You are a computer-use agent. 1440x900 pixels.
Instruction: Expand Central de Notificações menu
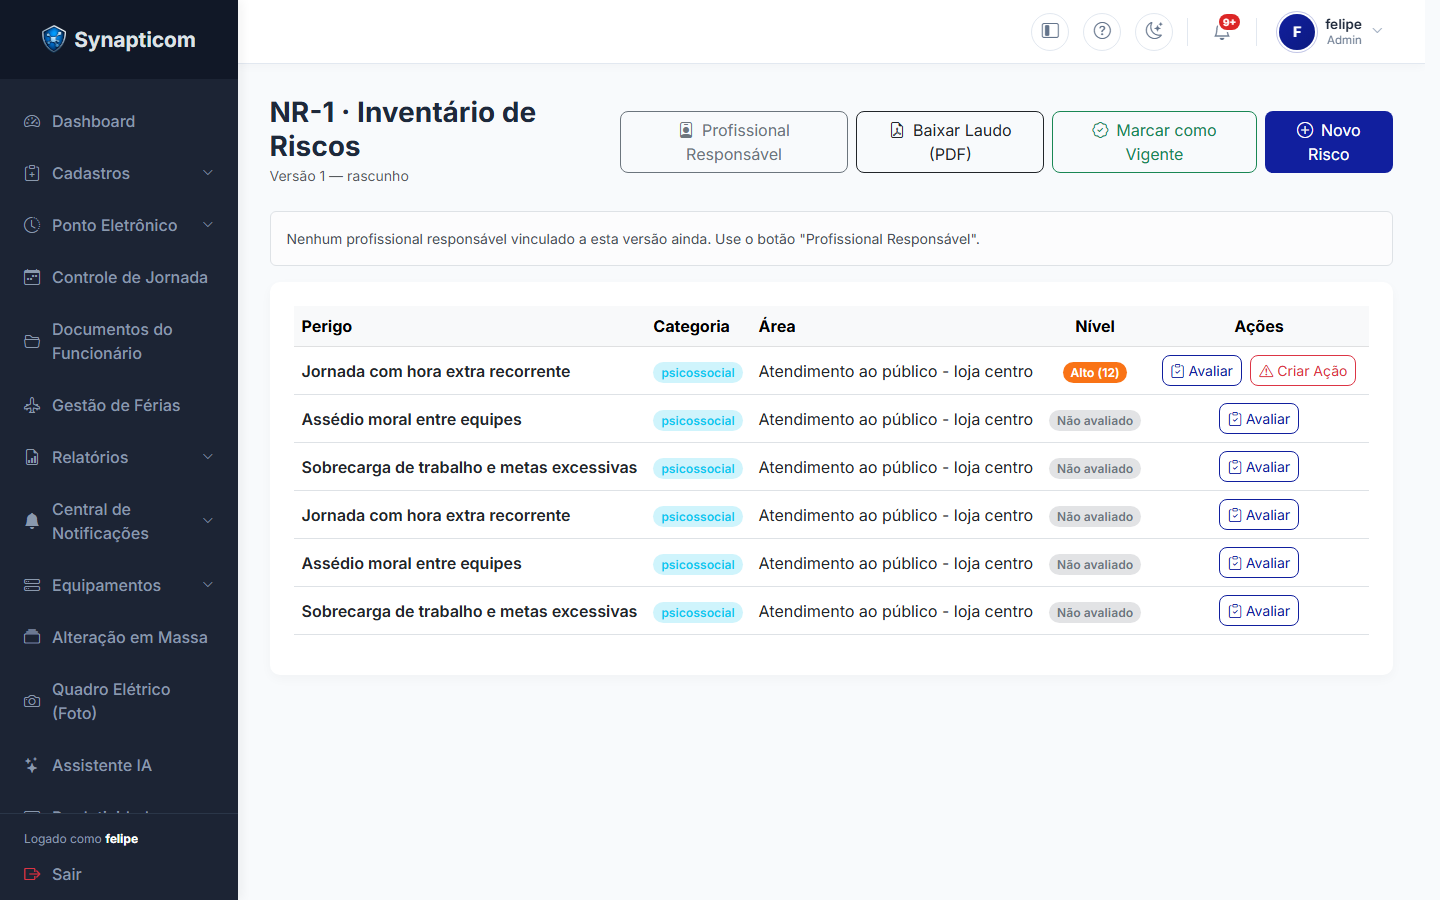click(119, 521)
